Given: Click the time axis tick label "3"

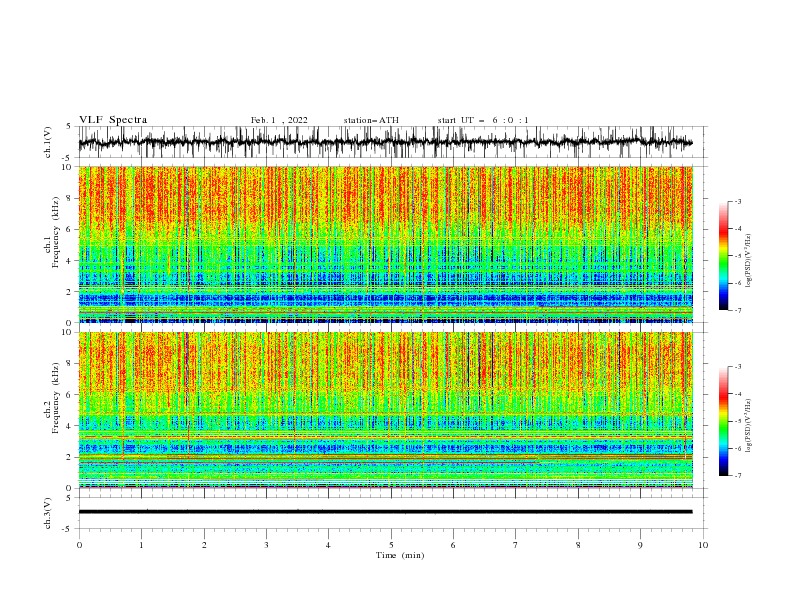Looking at the screenshot, I should pyautogui.click(x=266, y=545).
